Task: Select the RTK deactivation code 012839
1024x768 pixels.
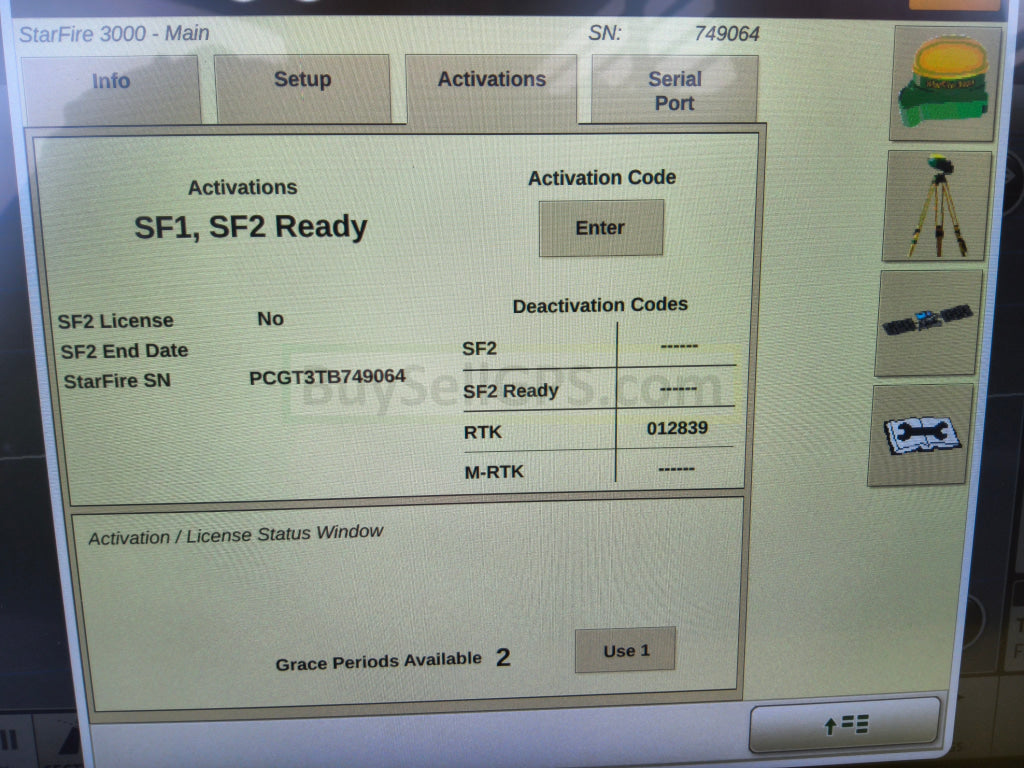Action: click(677, 429)
